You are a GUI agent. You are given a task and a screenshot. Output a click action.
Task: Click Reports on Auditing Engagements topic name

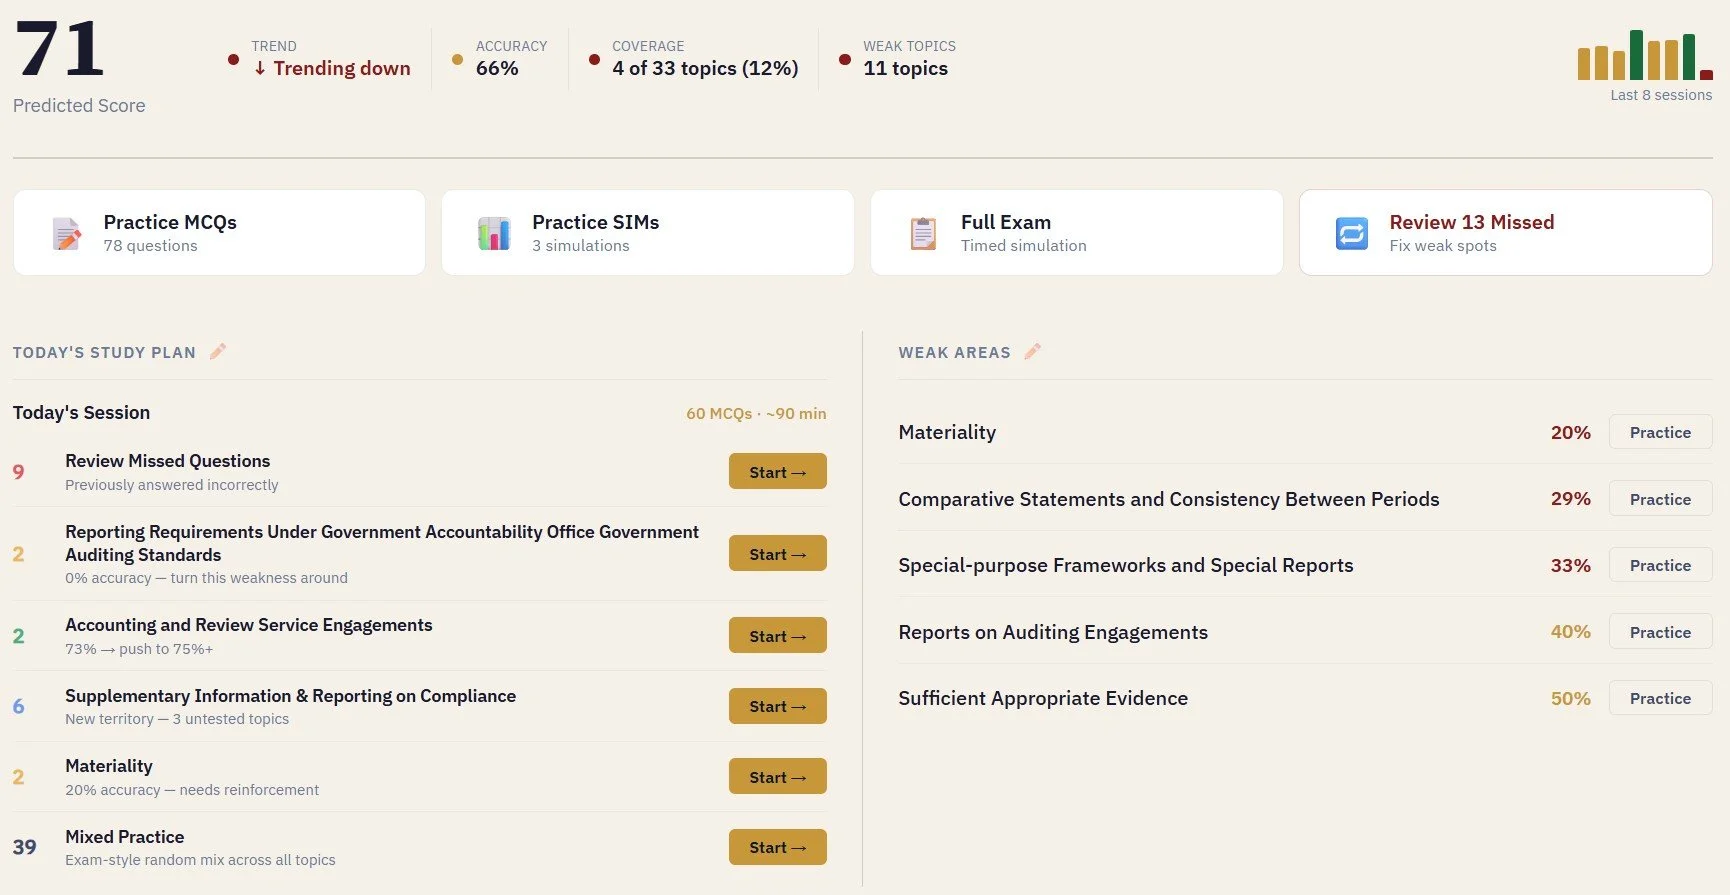click(1053, 632)
